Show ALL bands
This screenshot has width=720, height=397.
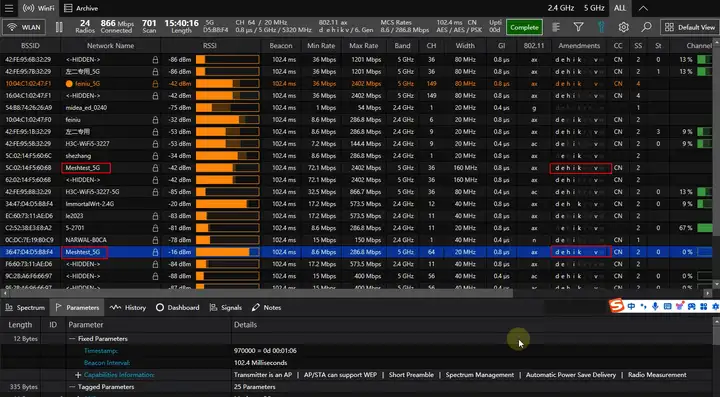click(619, 8)
